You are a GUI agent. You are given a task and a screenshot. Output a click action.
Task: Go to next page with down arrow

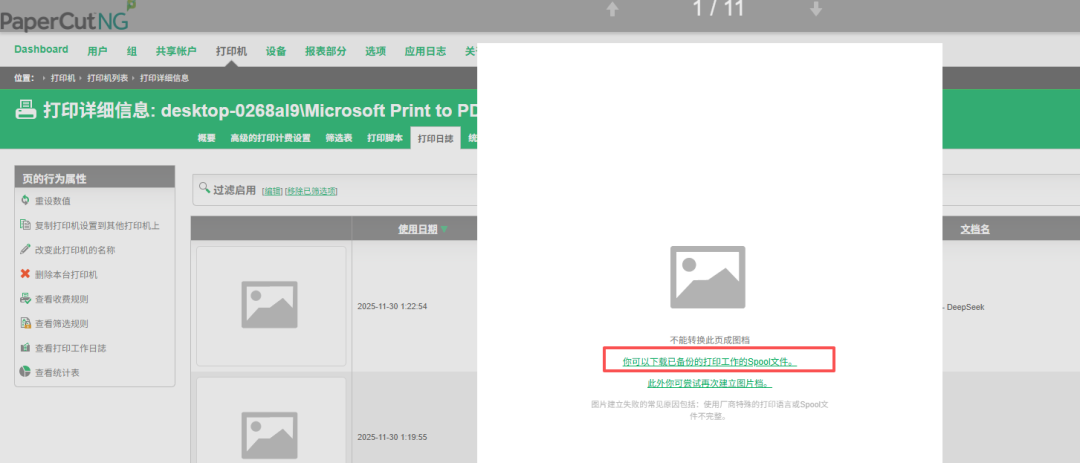pos(816,10)
